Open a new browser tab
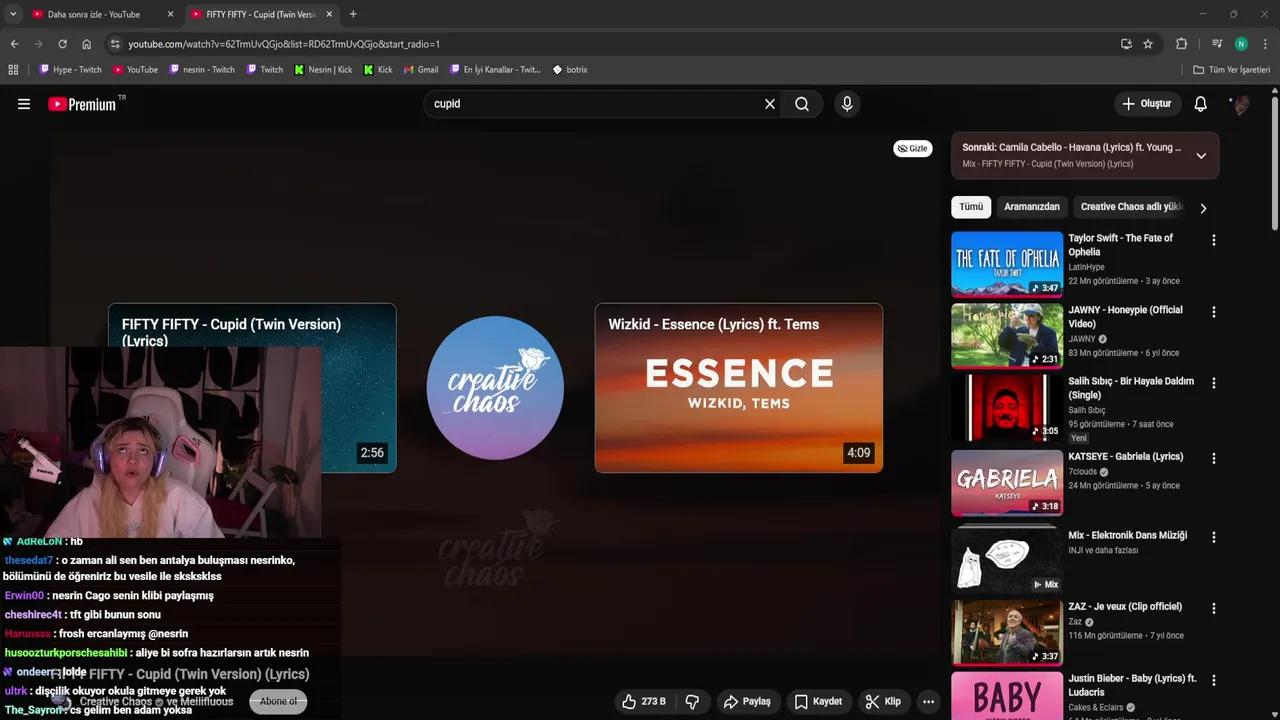Image resolution: width=1280 pixels, height=720 pixels. point(353,14)
